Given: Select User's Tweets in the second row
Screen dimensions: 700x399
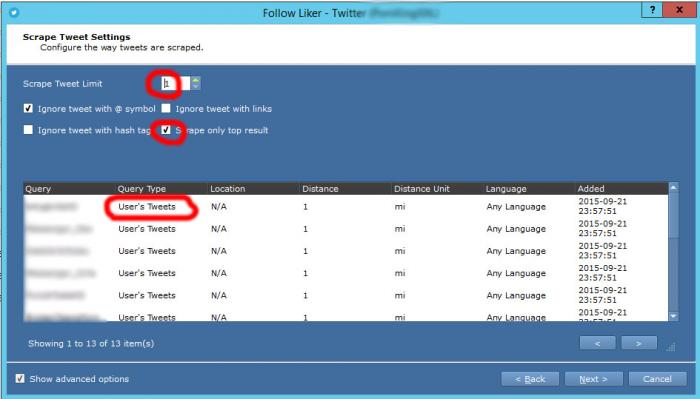Looking at the screenshot, I should point(147,229).
